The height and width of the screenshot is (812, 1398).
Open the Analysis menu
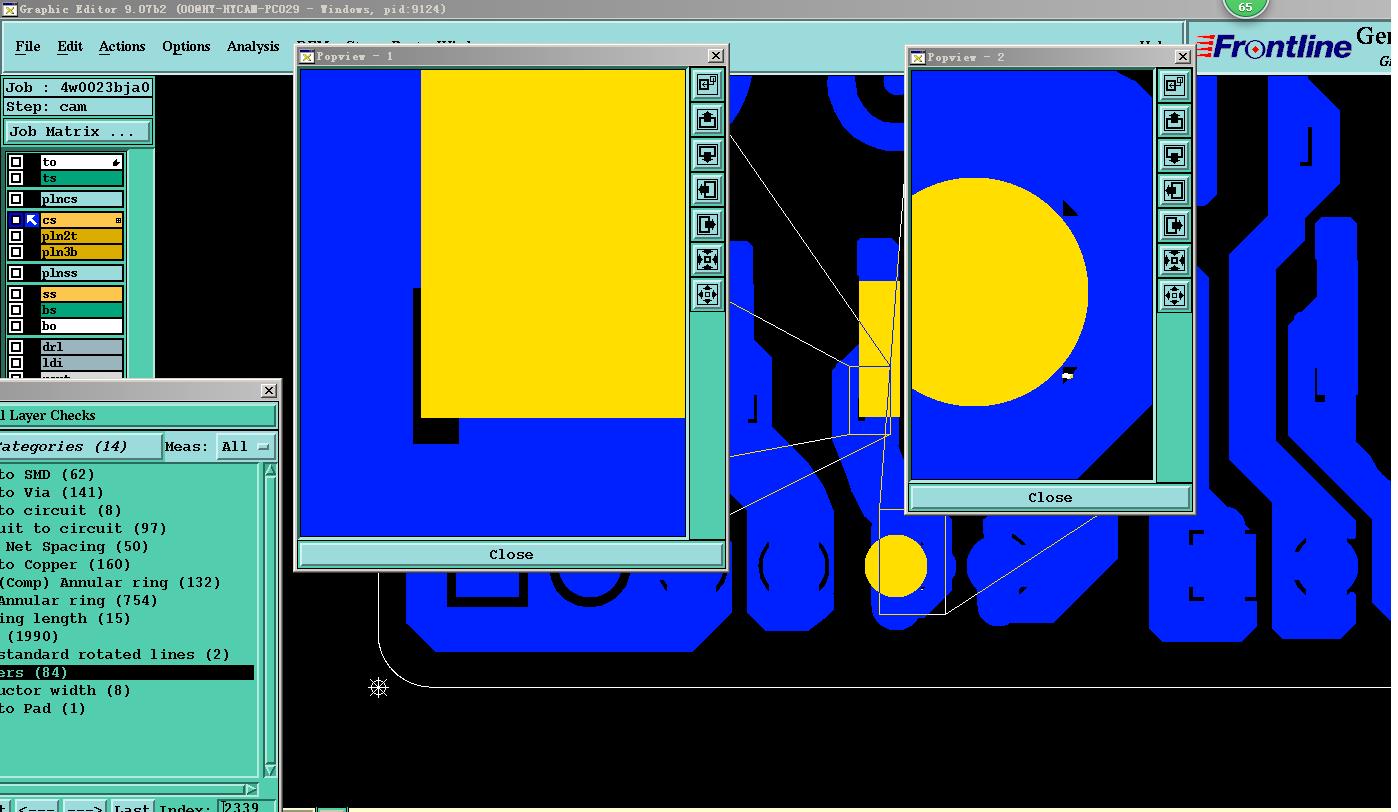253,46
